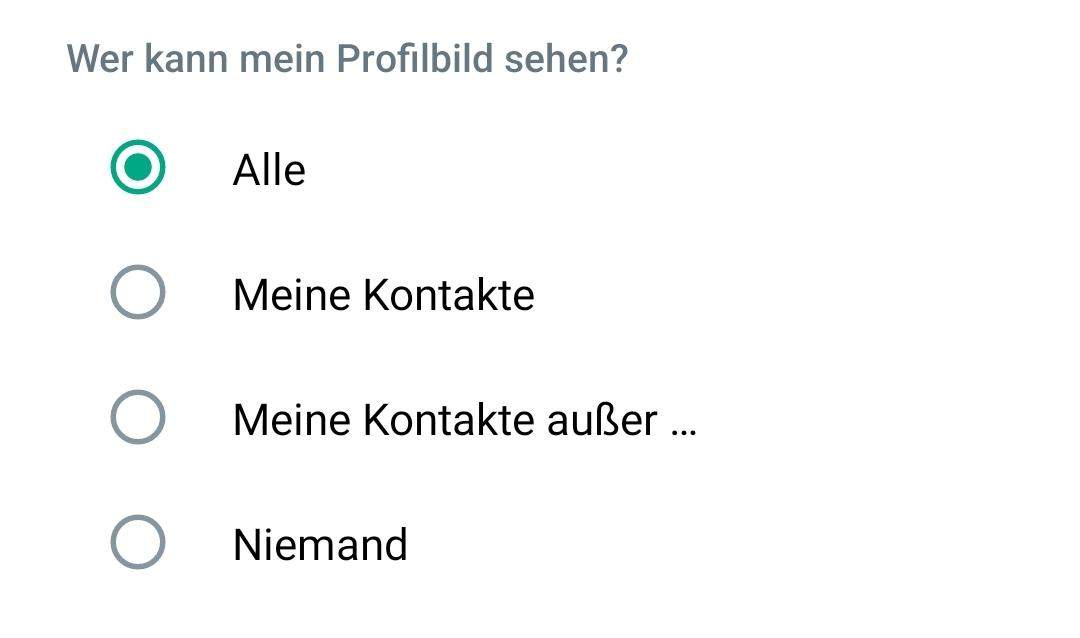The width and height of the screenshot is (1080, 638).
Task: Click the green selected circle icon
Action: click(x=137, y=169)
